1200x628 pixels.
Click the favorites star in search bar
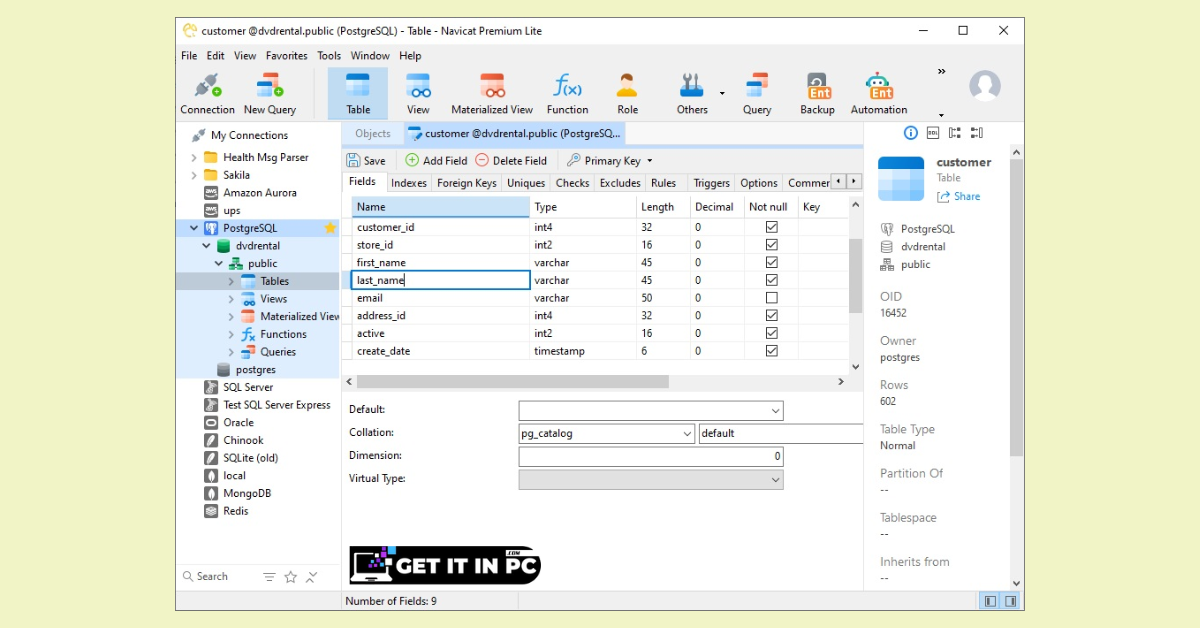coord(291,577)
